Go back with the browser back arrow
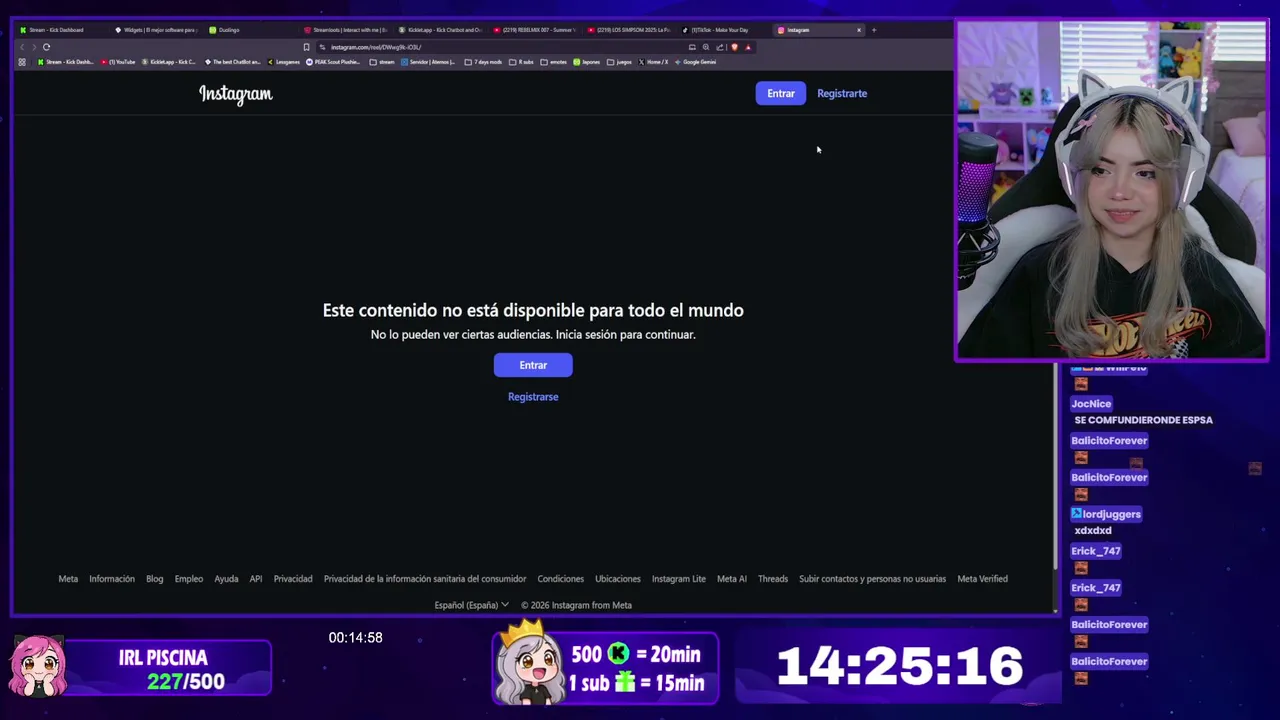Viewport: 1280px width, 720px height. pyautogui.click(x=22, y=47)
